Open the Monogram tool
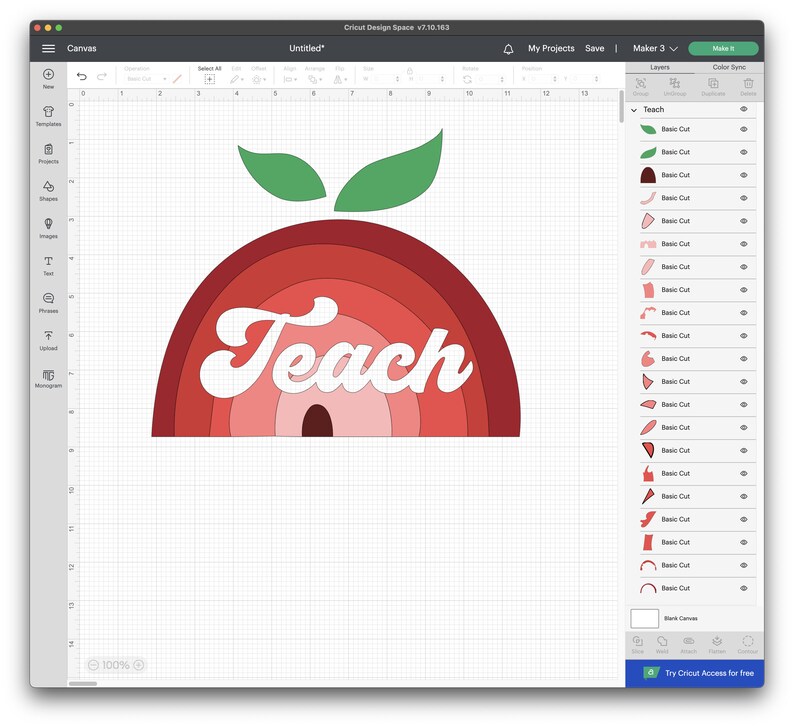The image size is (794, 727). (x=48, y=378)
